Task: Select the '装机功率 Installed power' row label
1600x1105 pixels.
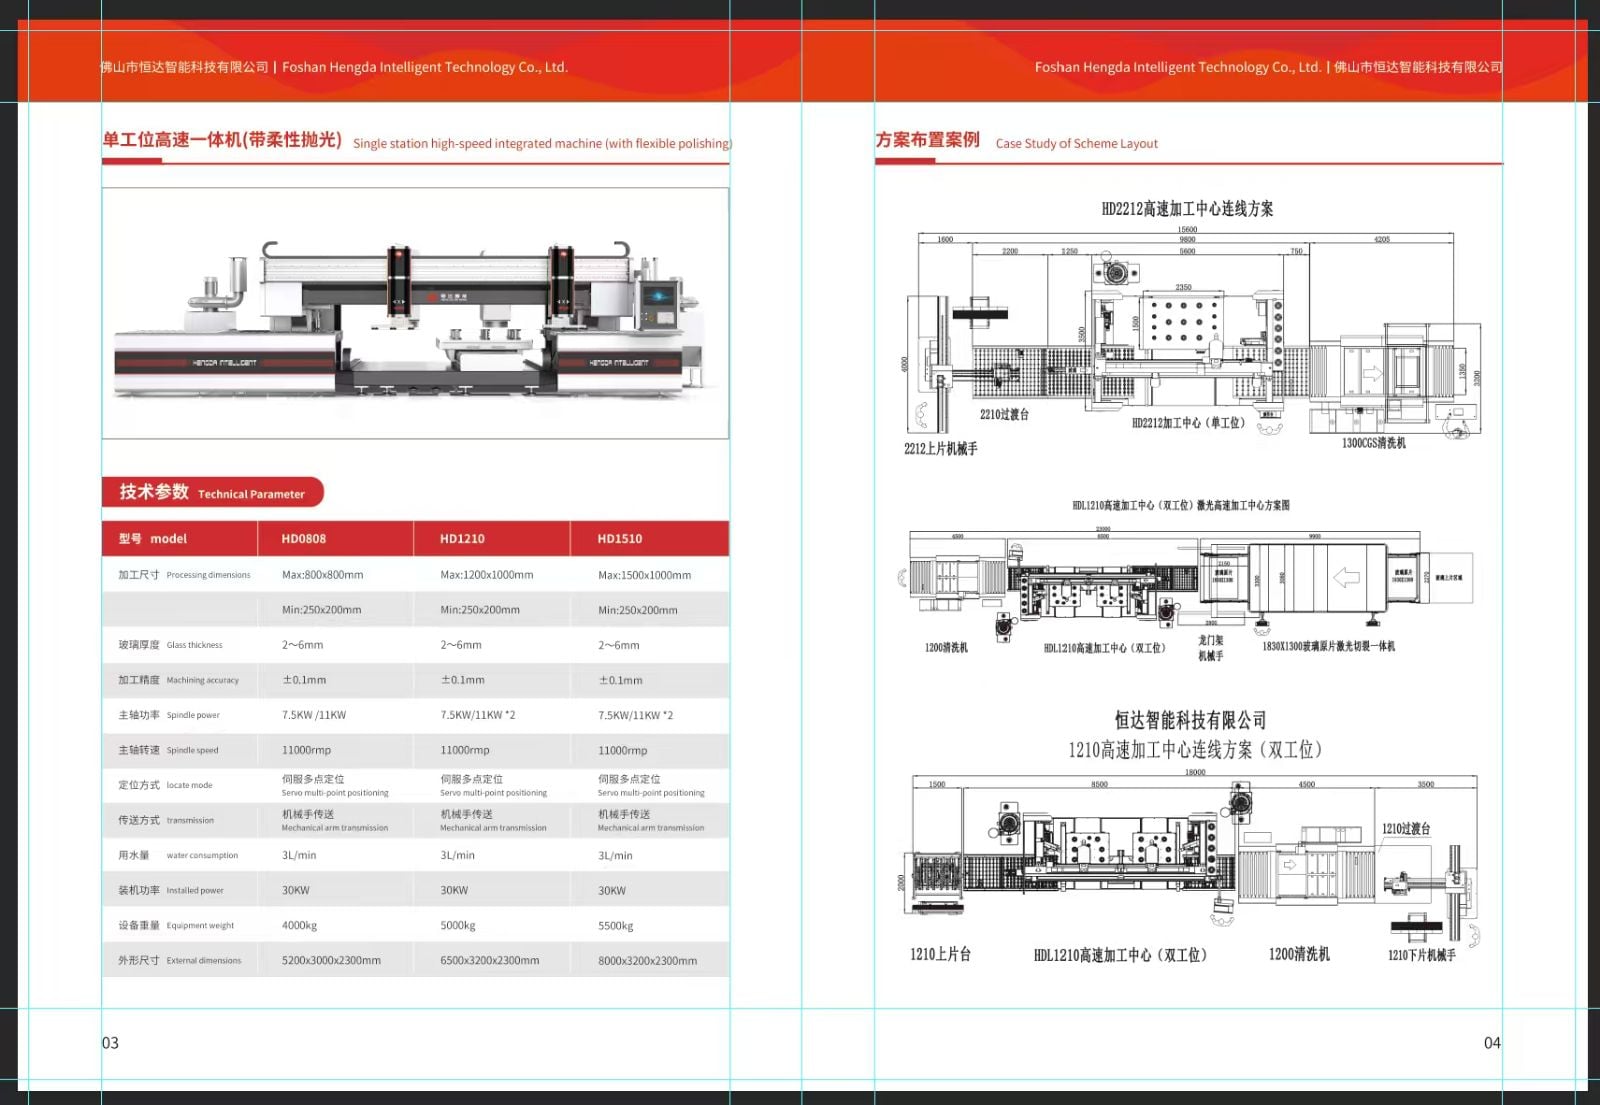Action: click(x=171, y=890)
